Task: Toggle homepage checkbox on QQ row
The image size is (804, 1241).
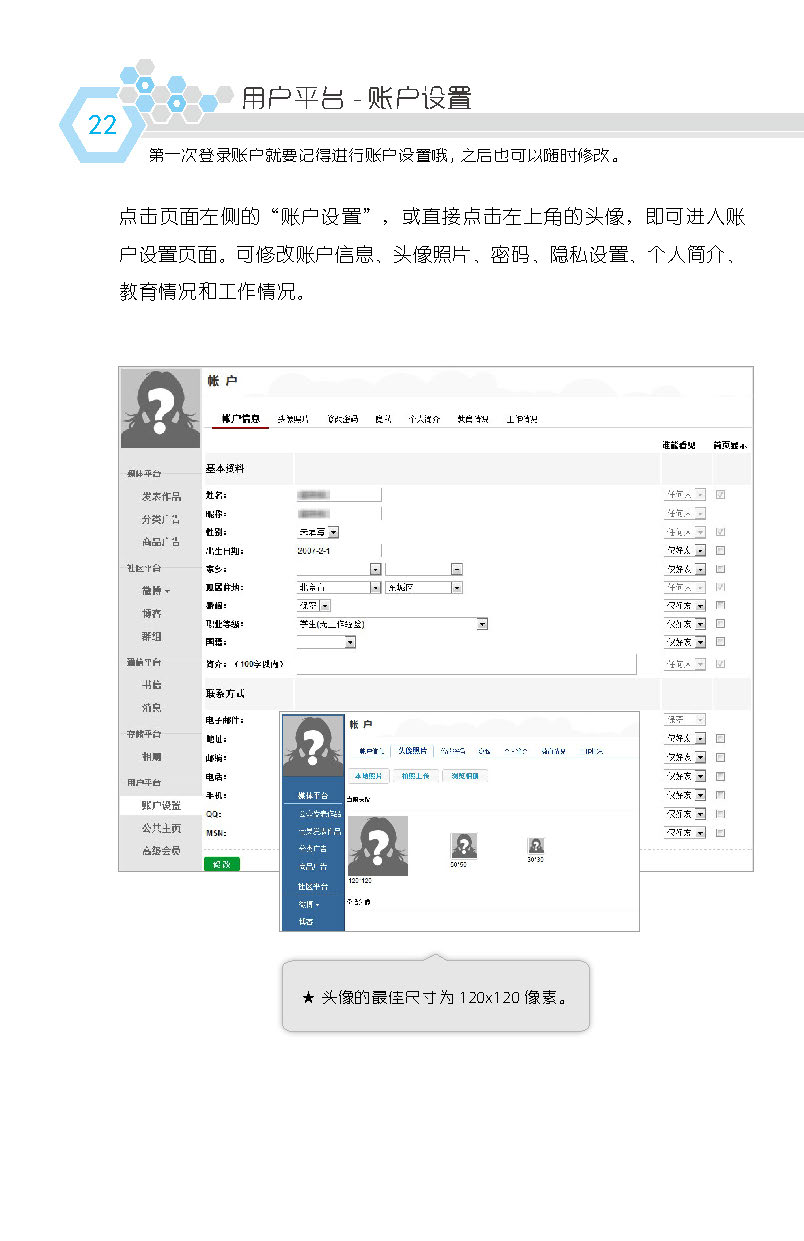Action: [x=721, y=813]
